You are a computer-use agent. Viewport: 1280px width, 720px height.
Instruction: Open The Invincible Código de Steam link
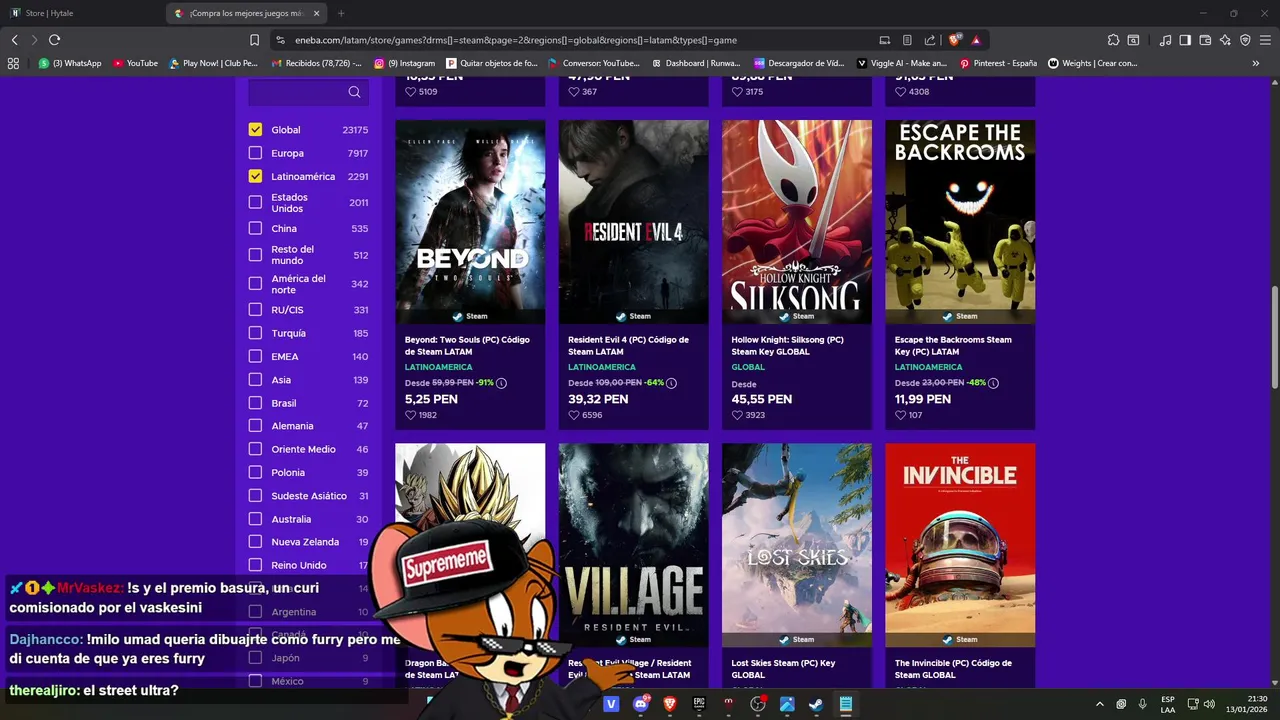(x=953, y=668)
